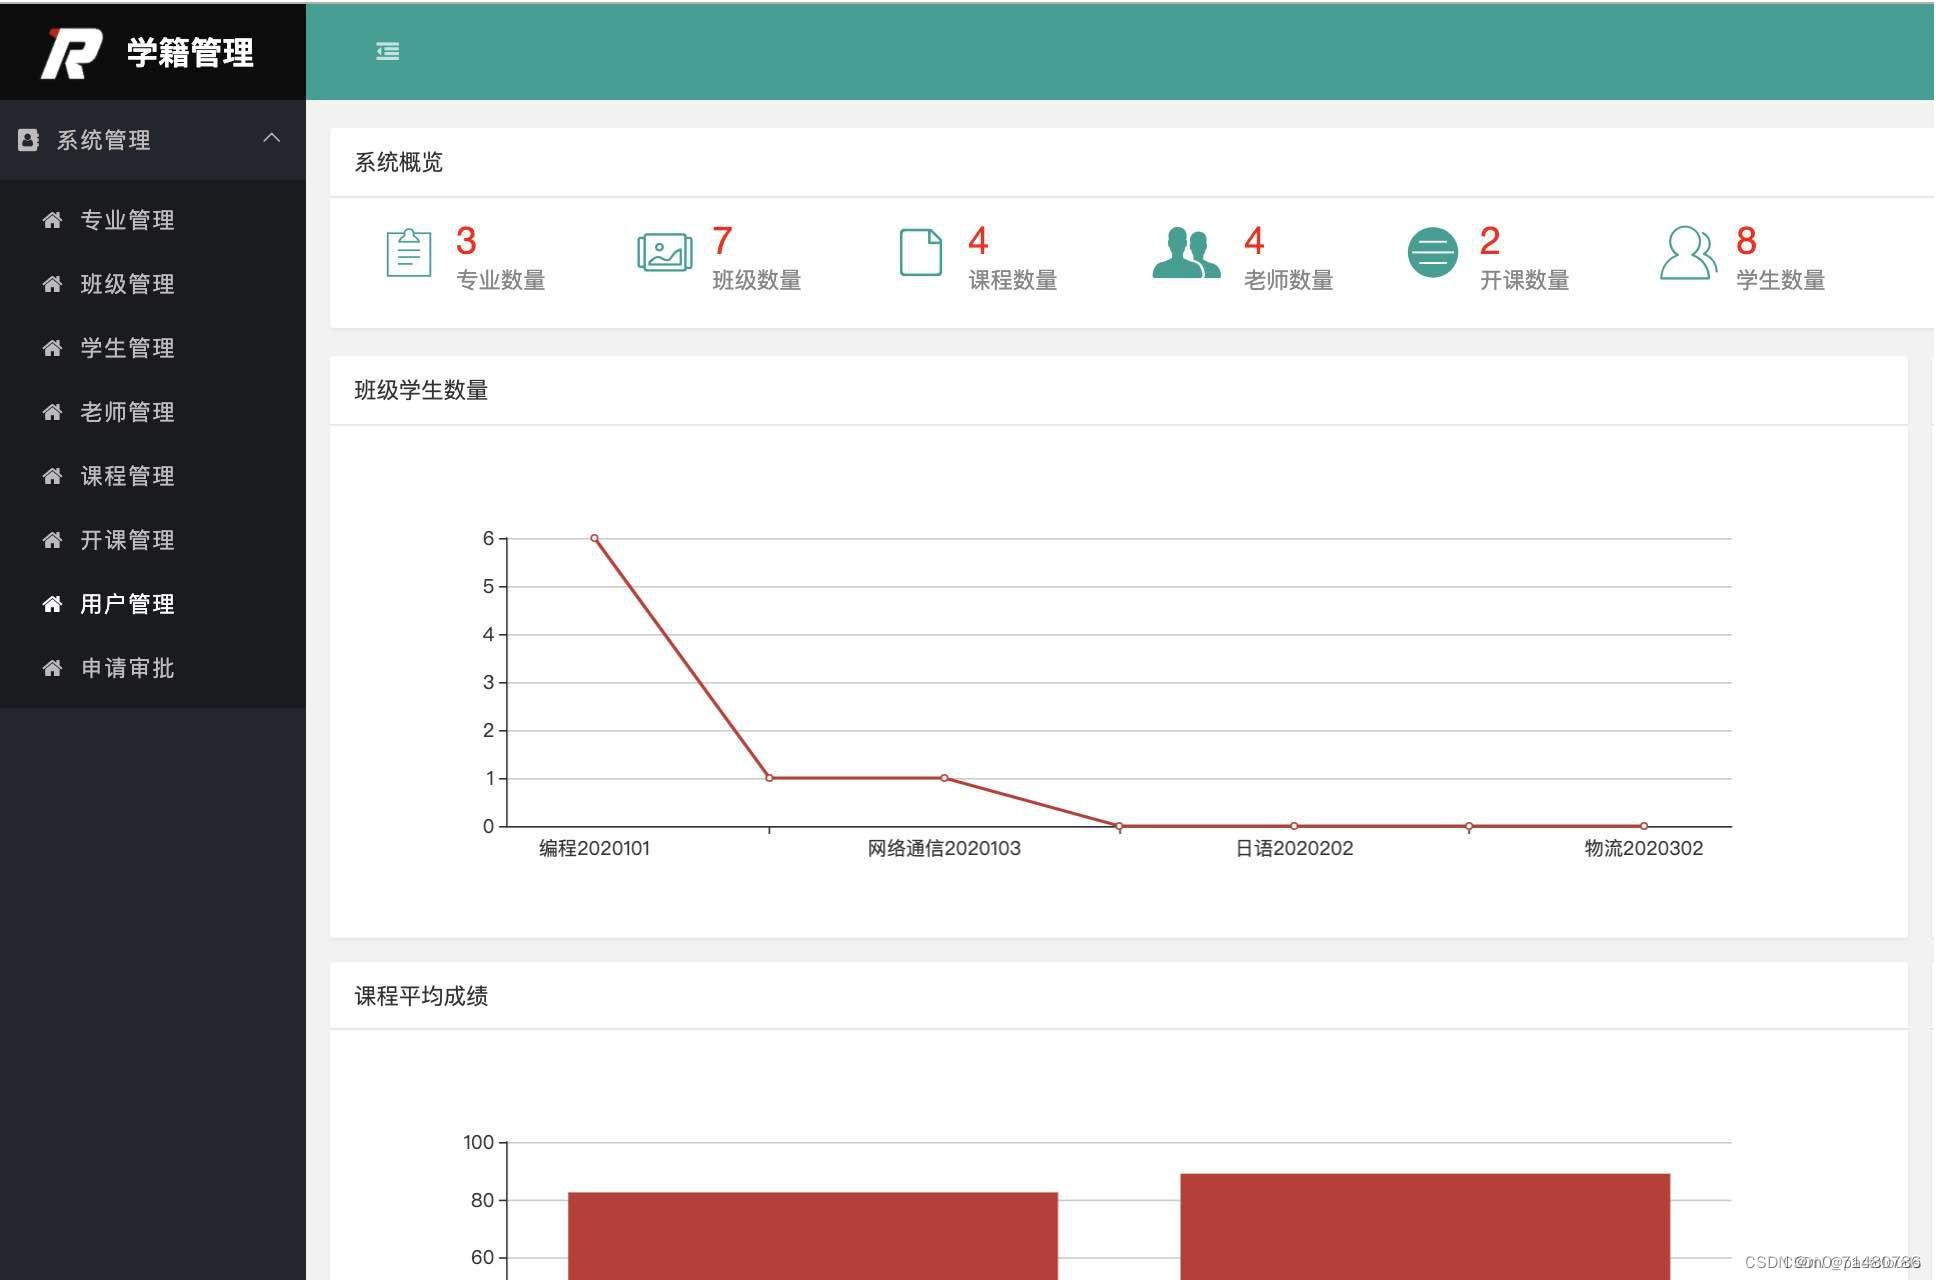Toggle the sidebar collapse hamburger icon
Viewport: 1936px width, 1280px height.
pyautogui.click(x=387, y=51)
